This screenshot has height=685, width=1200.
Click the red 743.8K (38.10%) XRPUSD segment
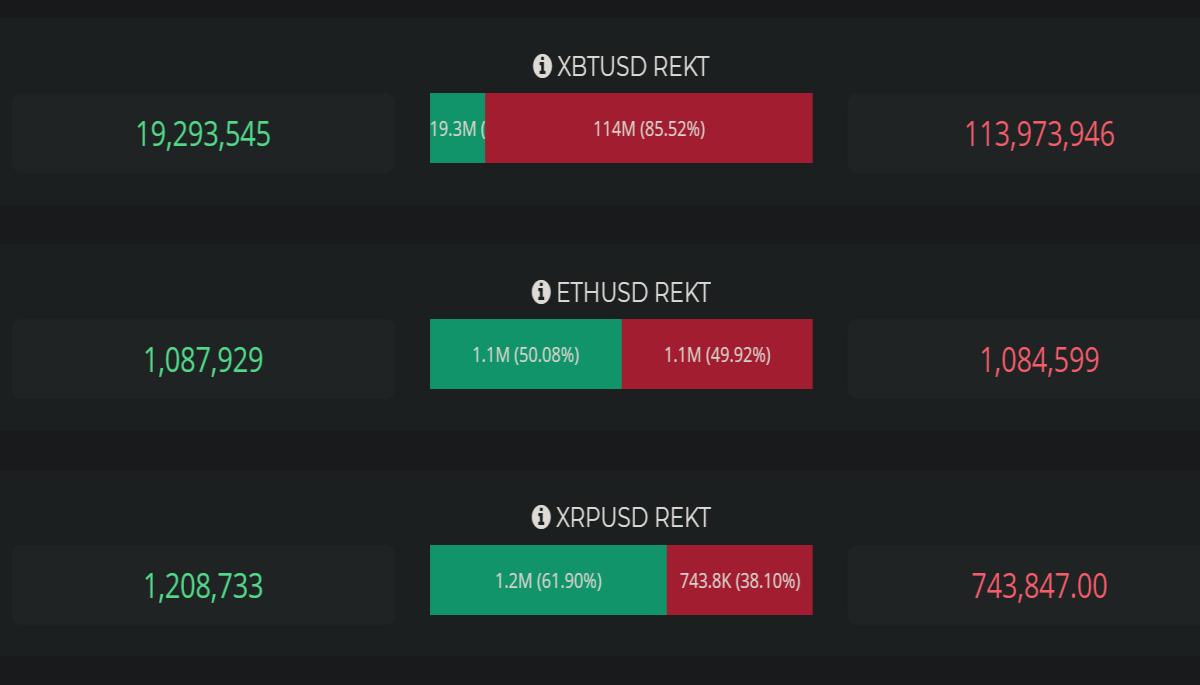pos(740,580)
